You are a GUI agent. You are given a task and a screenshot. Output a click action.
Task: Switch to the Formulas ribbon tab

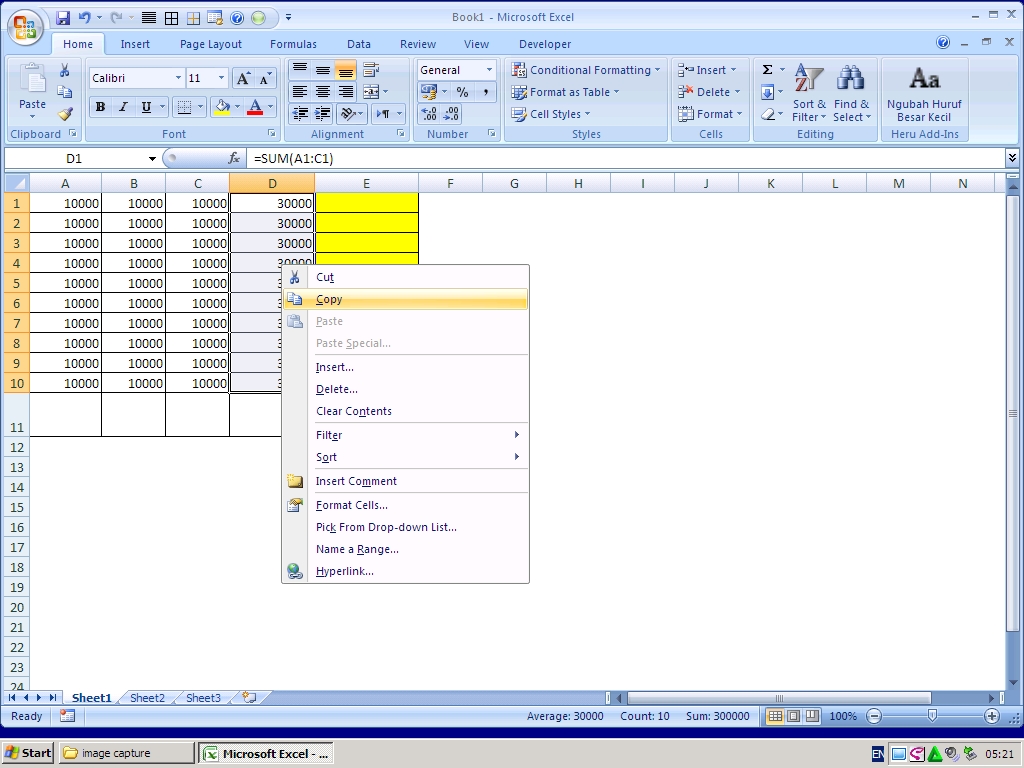pyautogui.click(x=293, y=44)
